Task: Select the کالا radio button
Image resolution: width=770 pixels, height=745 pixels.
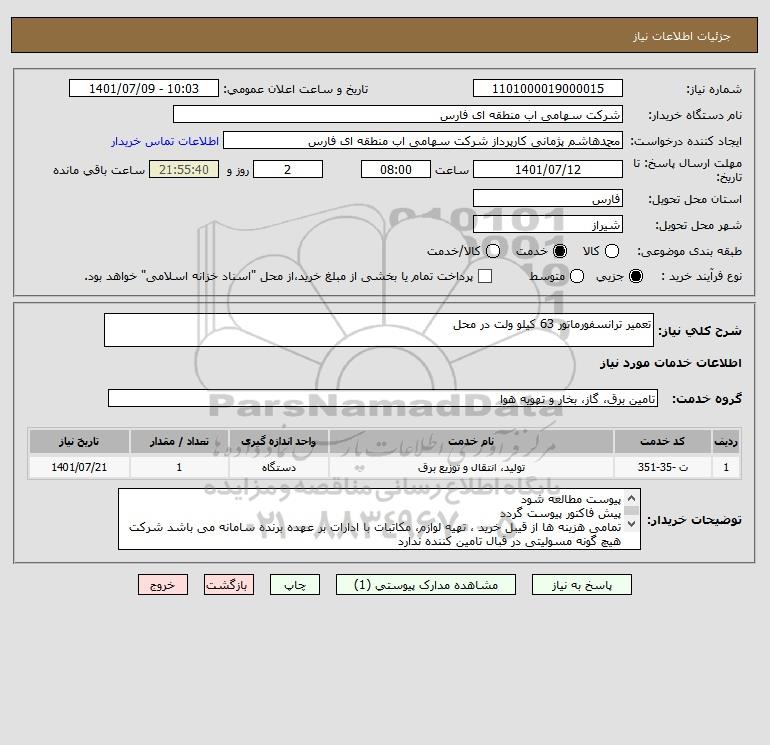Action: (x=611, y=251)
